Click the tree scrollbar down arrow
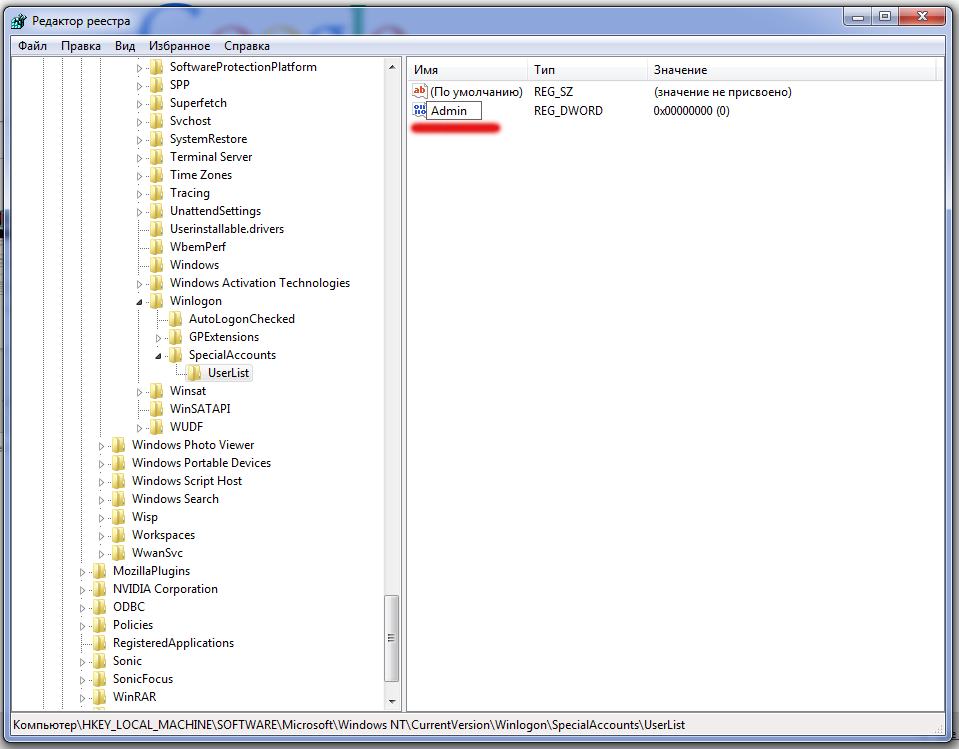 click(x=392, y=701)
